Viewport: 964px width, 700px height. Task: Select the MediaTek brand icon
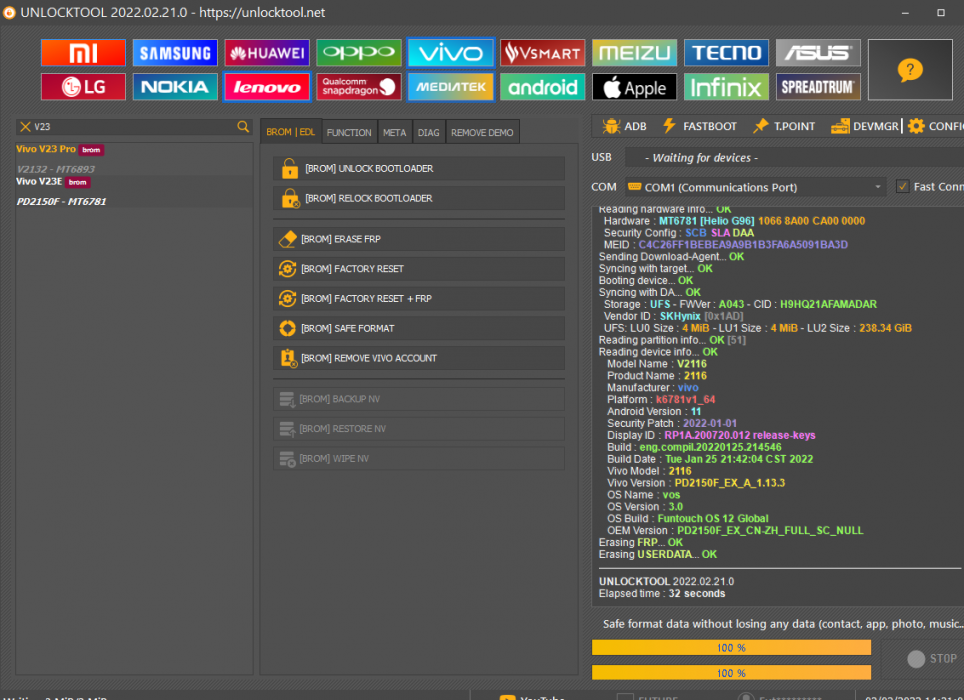[451, 87]
